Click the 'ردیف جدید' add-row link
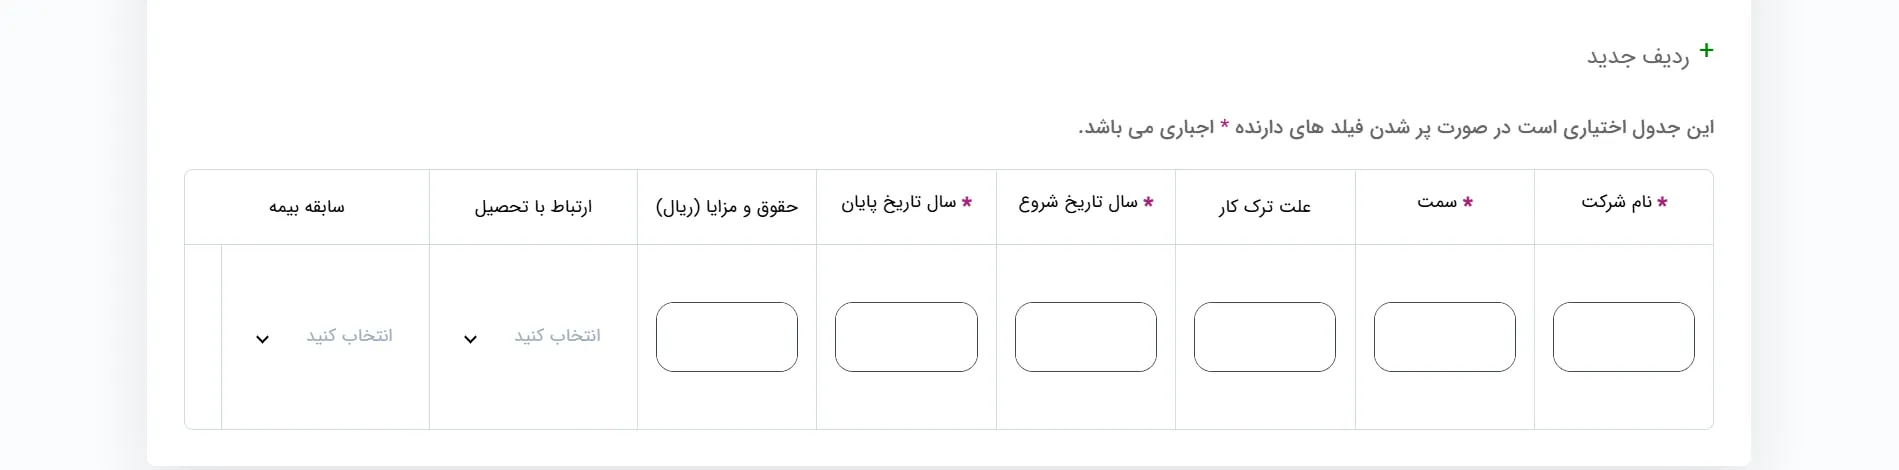Screen dimensions: 1899x470 pyautogui.click(x=1637, y=56)
